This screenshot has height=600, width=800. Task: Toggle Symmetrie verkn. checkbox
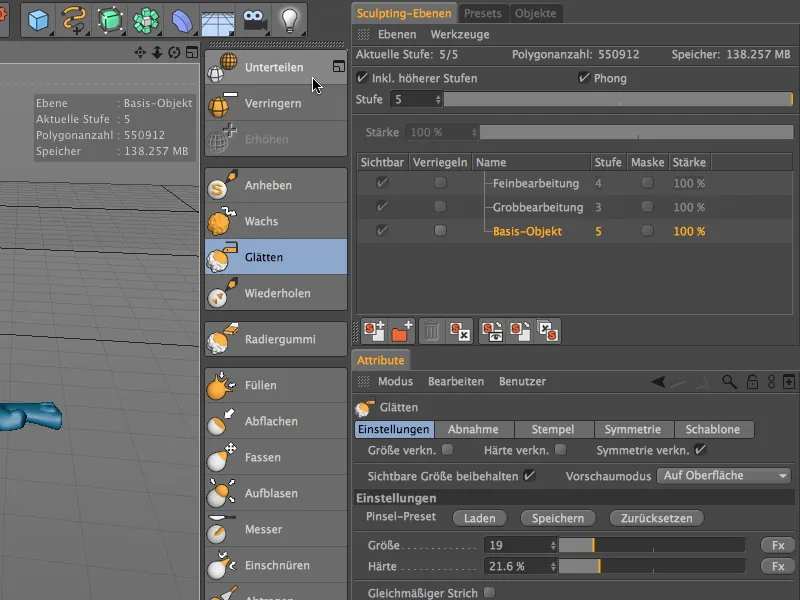coord(700,449)
